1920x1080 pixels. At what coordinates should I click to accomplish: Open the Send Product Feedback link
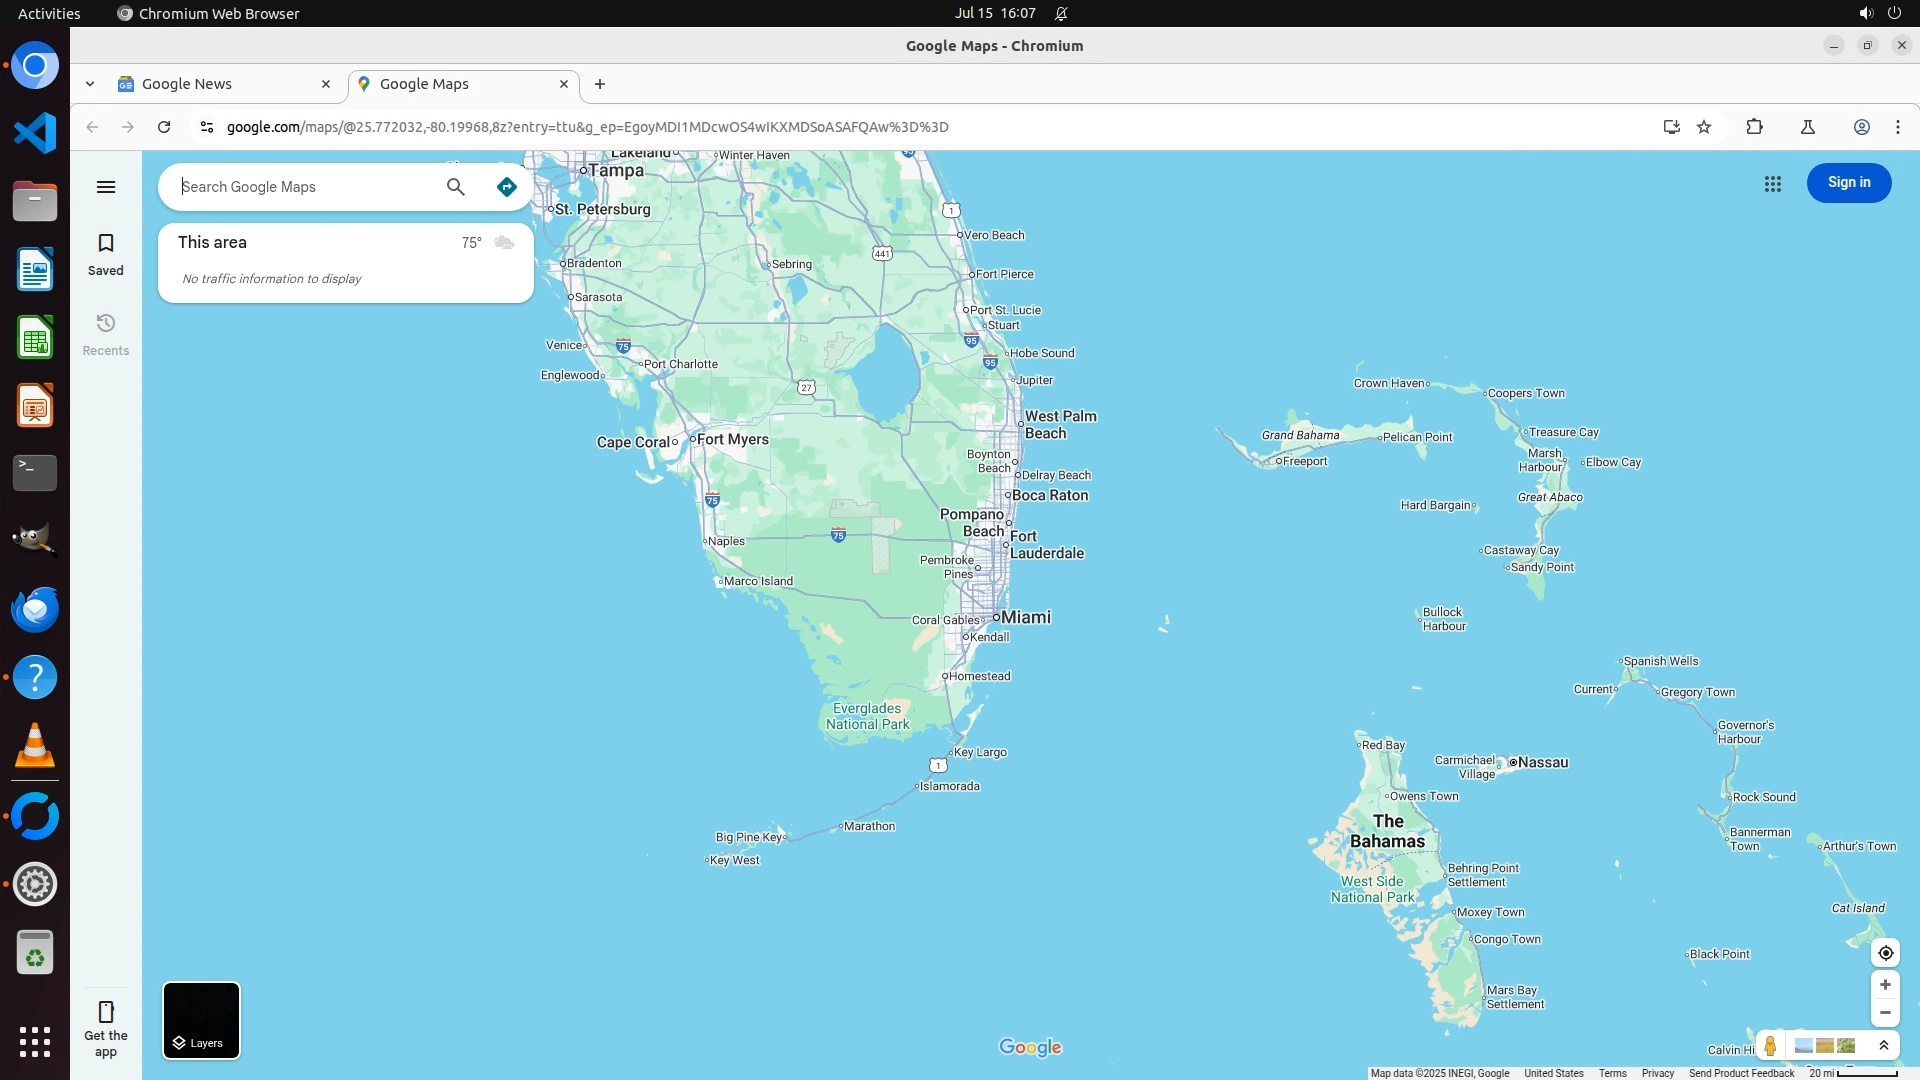1741,1073
